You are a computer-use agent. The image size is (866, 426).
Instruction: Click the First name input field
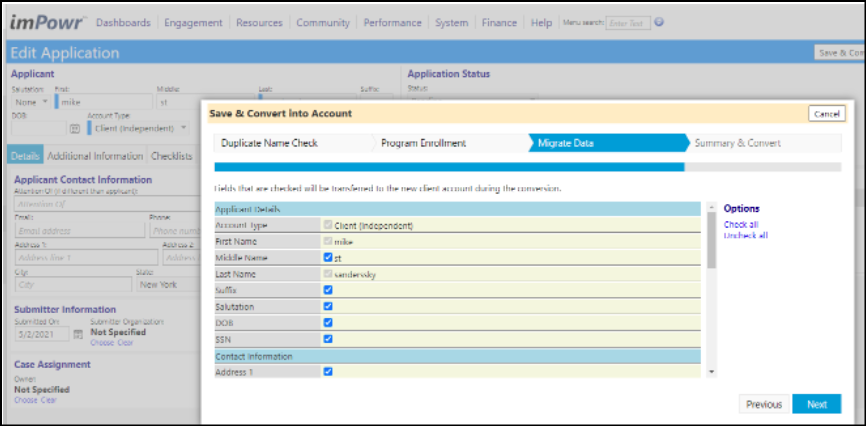[104, 102]
